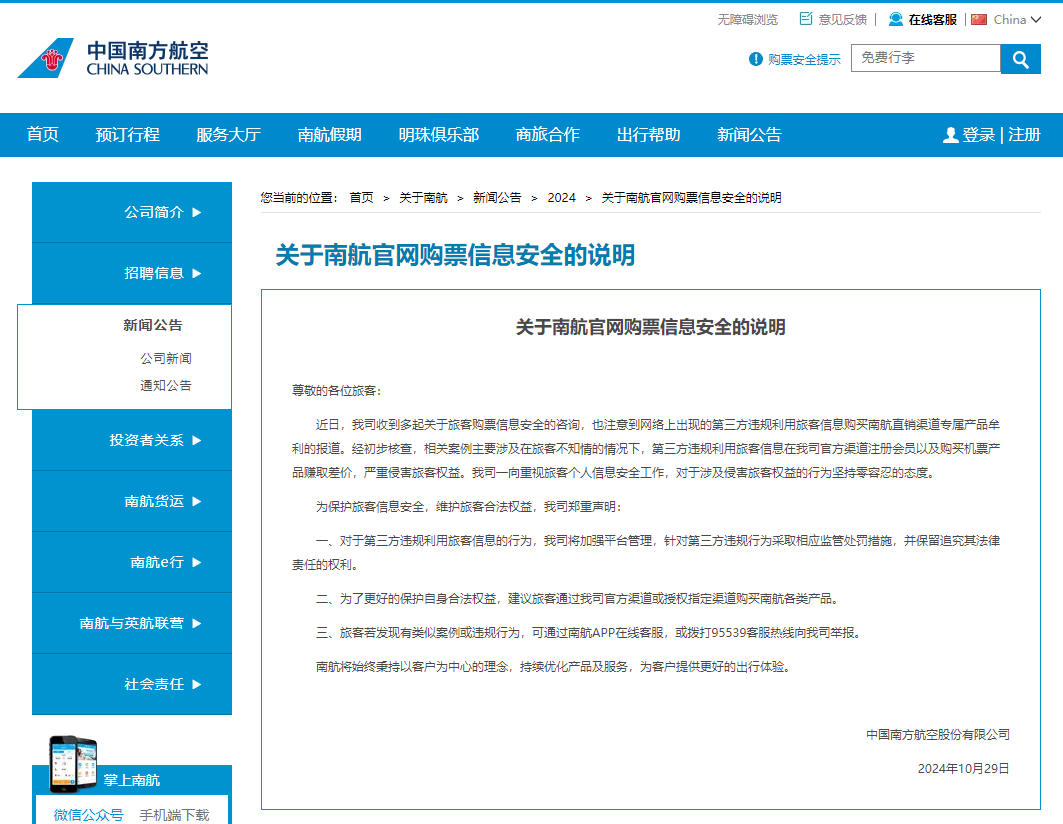Click the 免费行李 search field
The width and height of the screenshot is (1063, 824).
(x=925, y=58)
